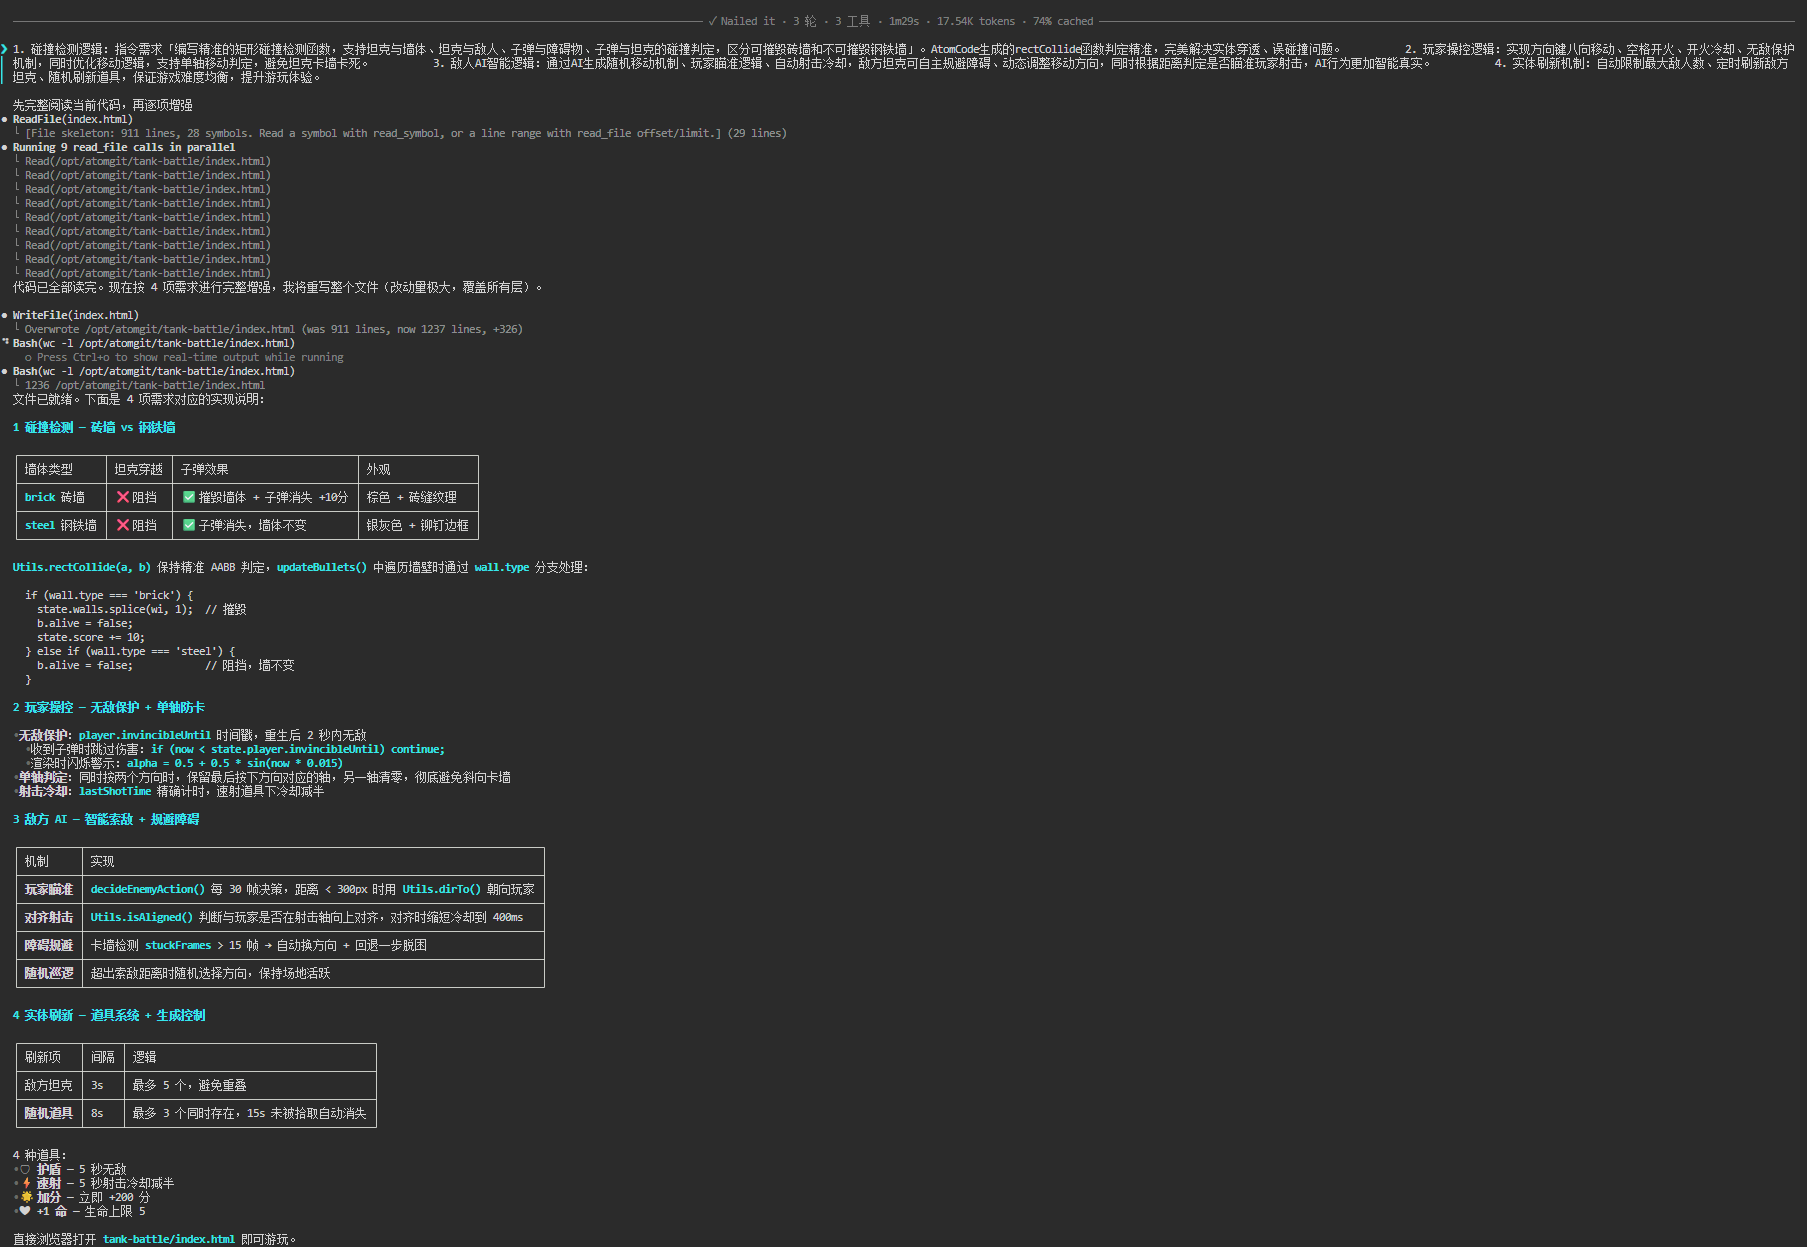The height and width of the screenshot is (1247, 1807).
Task: Click 'updateBullets()' inline code
Action: [322, 567]
